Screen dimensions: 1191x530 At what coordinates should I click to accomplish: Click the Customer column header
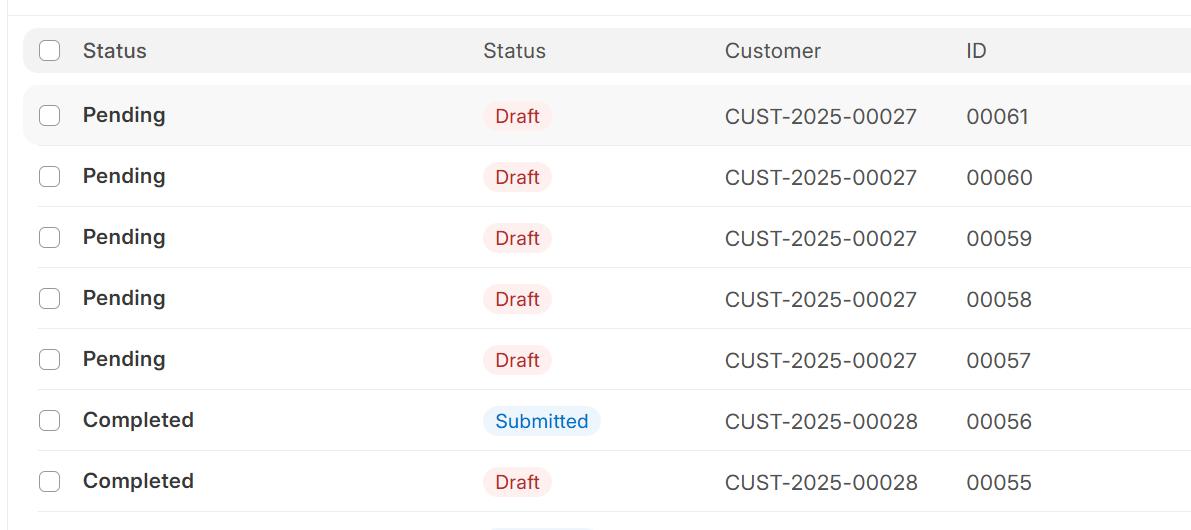pyautogui.click(x=772, y=51)
